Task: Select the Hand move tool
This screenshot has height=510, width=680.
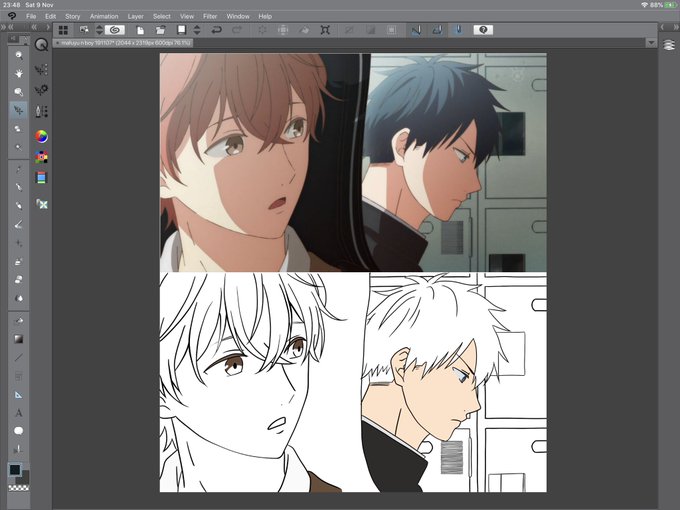Action: 19,74
